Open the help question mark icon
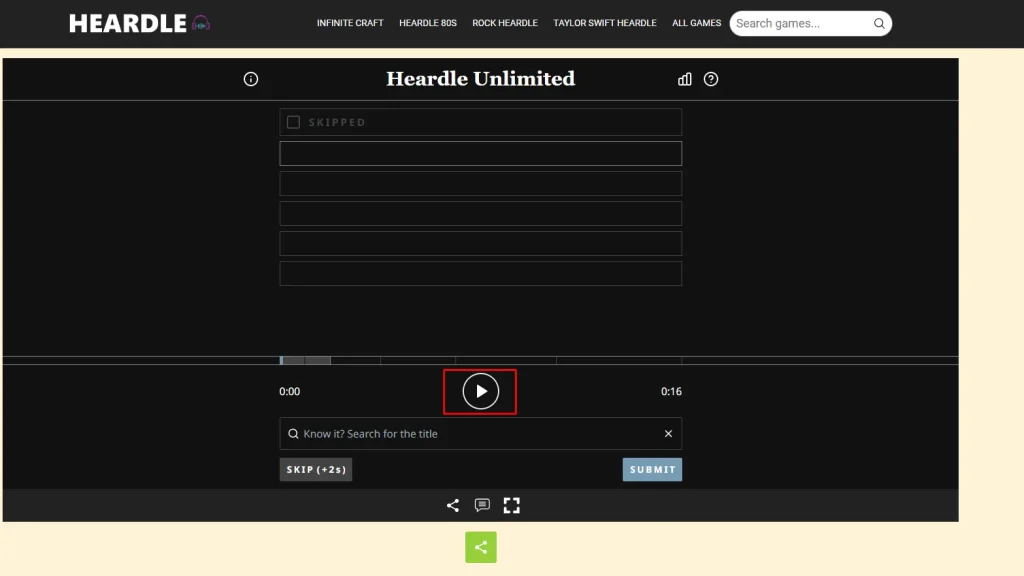Image resolution: width=1024 pixels, height=576 pixels. (711, 79)
